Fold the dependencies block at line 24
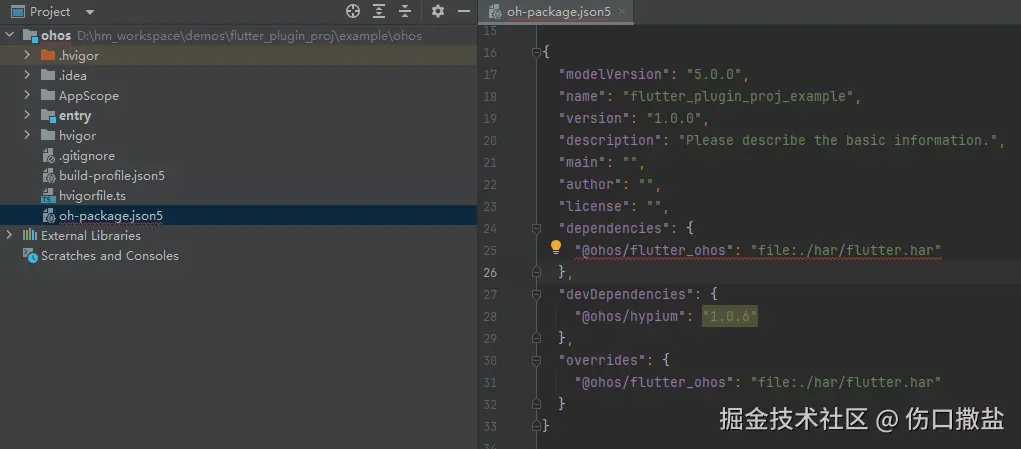The width and height of the screenshot is (1021, 449). coord(537,228)
